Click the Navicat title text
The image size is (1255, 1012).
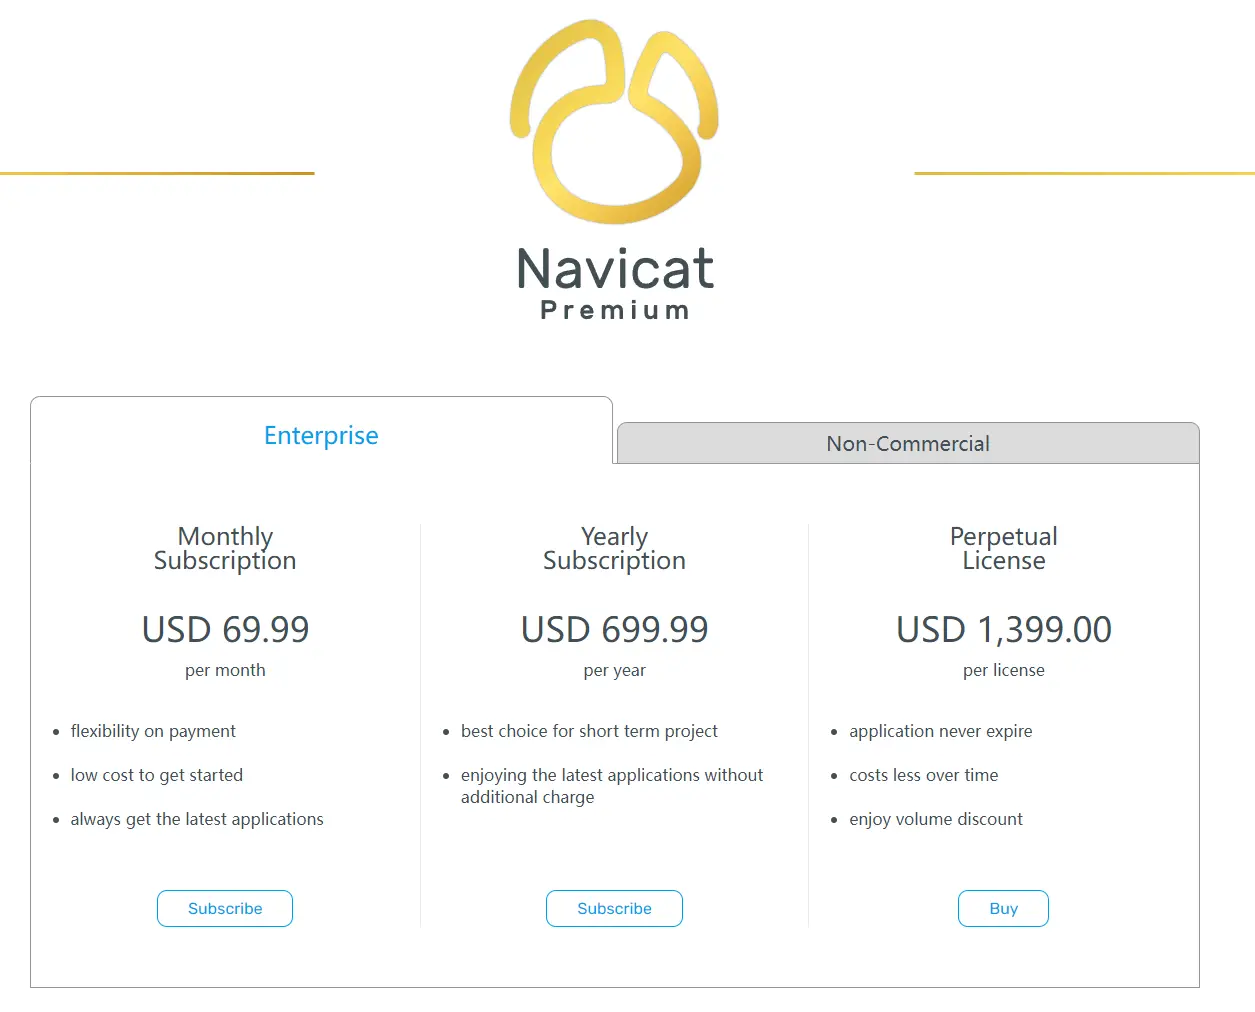615,268
